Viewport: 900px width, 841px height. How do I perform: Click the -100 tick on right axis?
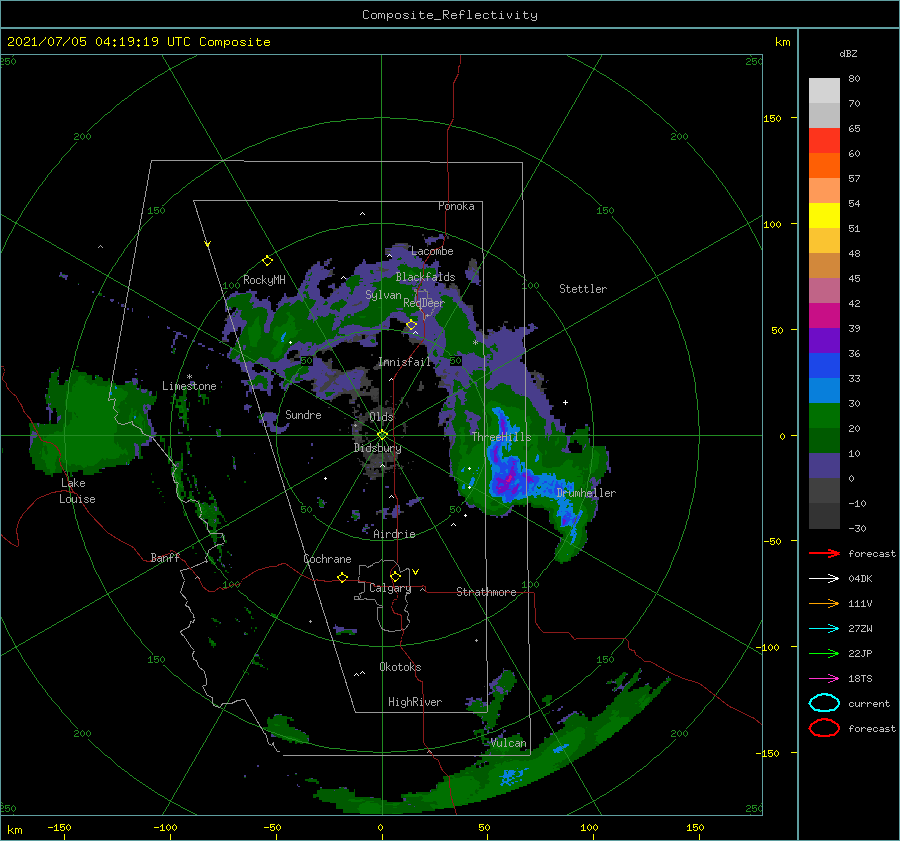[767, 647]
